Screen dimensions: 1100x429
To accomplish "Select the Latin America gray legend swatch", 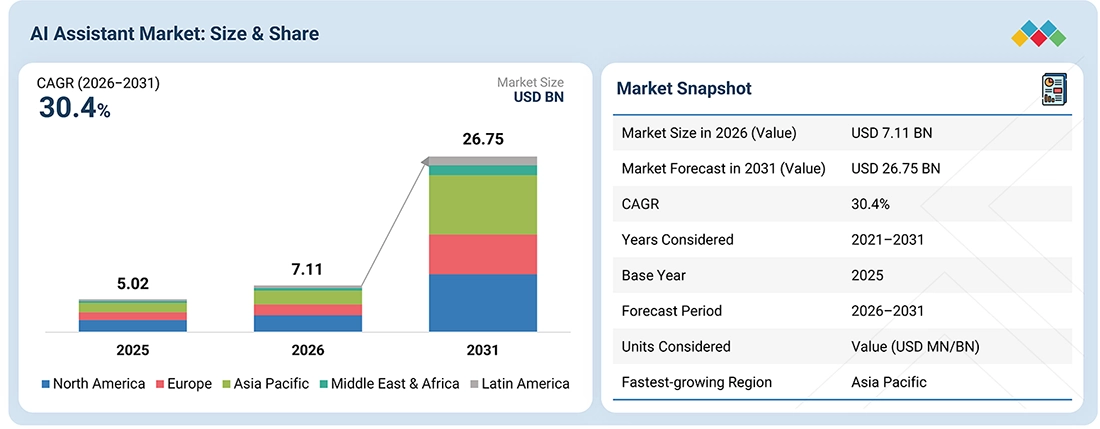I will [x=475, y=384].
